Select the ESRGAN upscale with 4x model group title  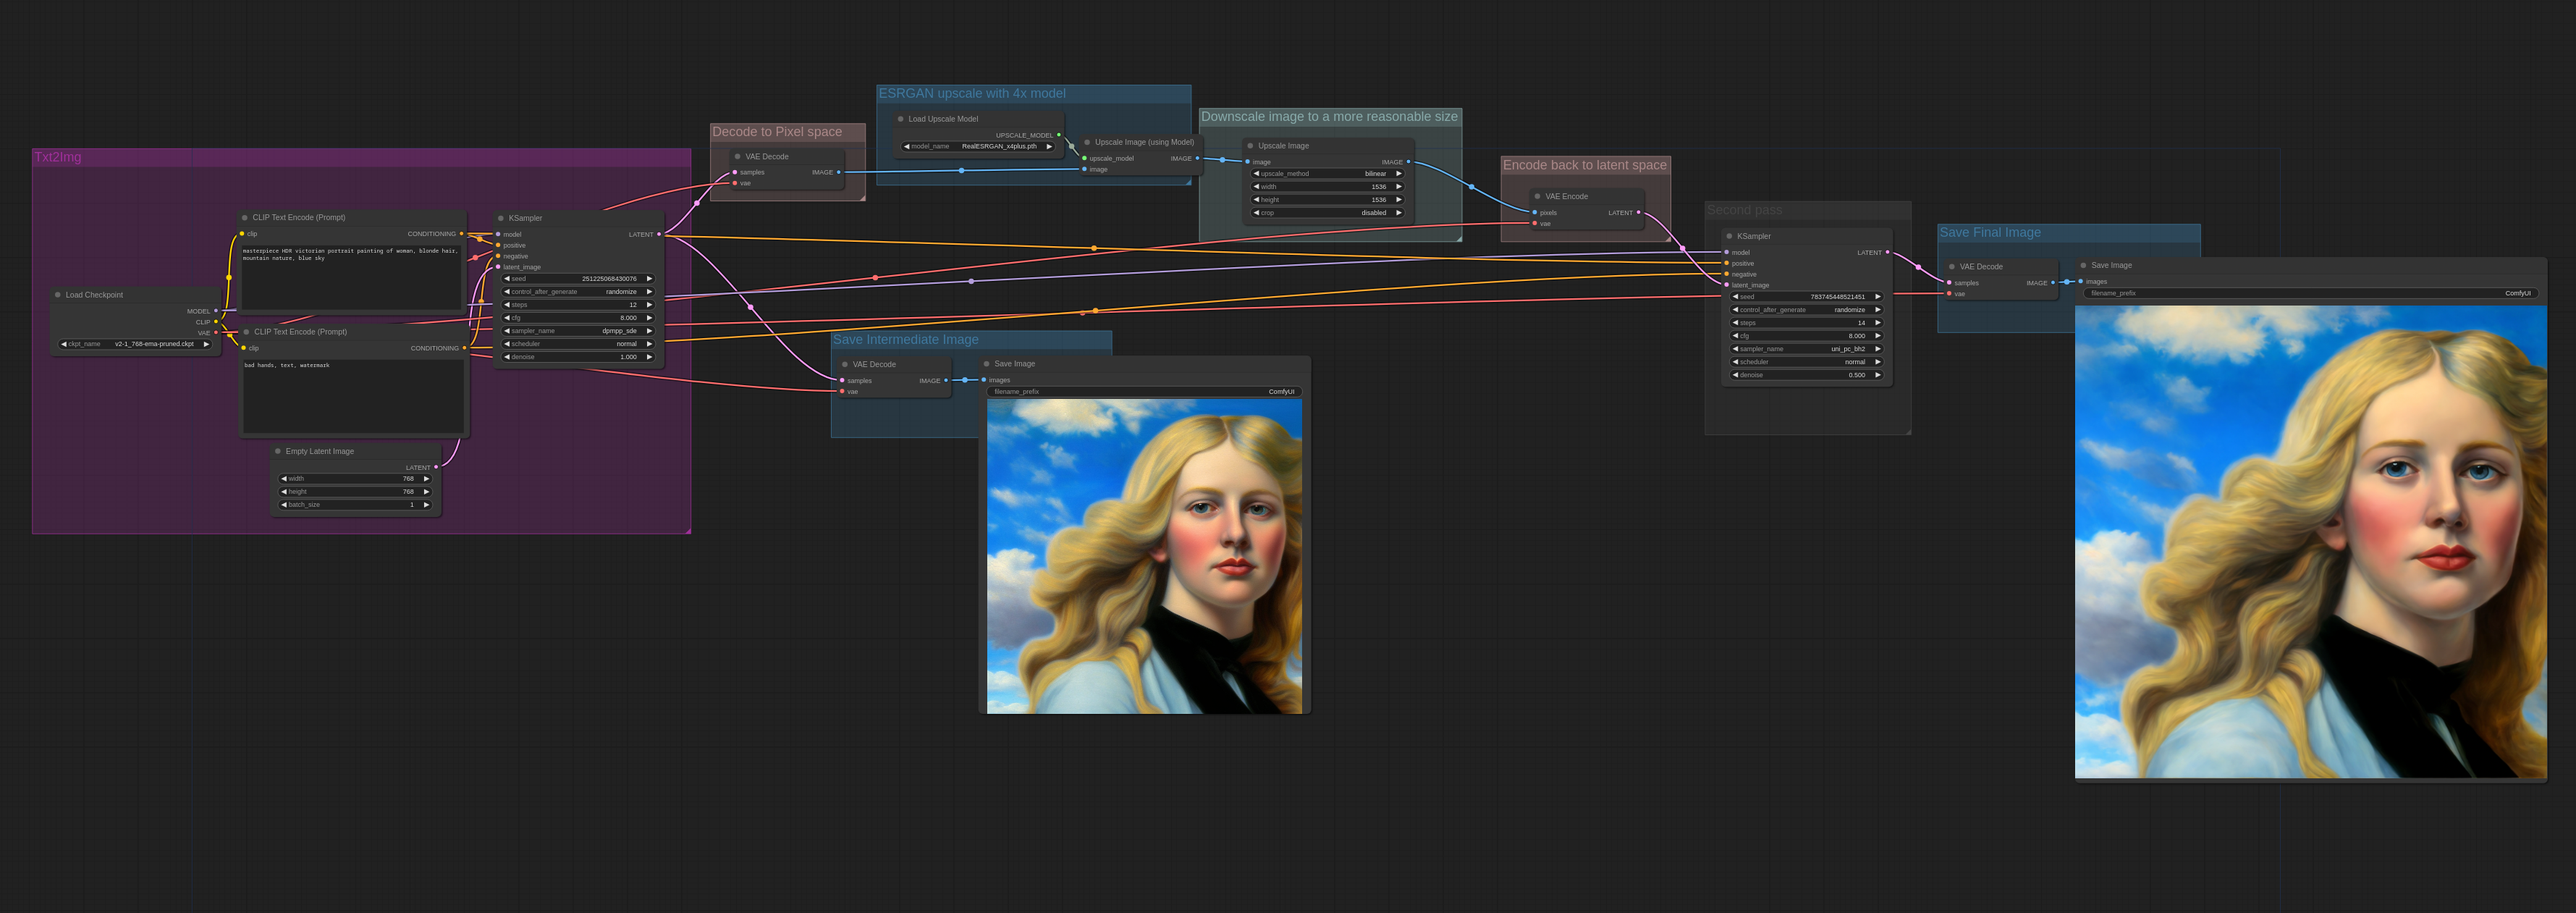click(x=971, y=94)
